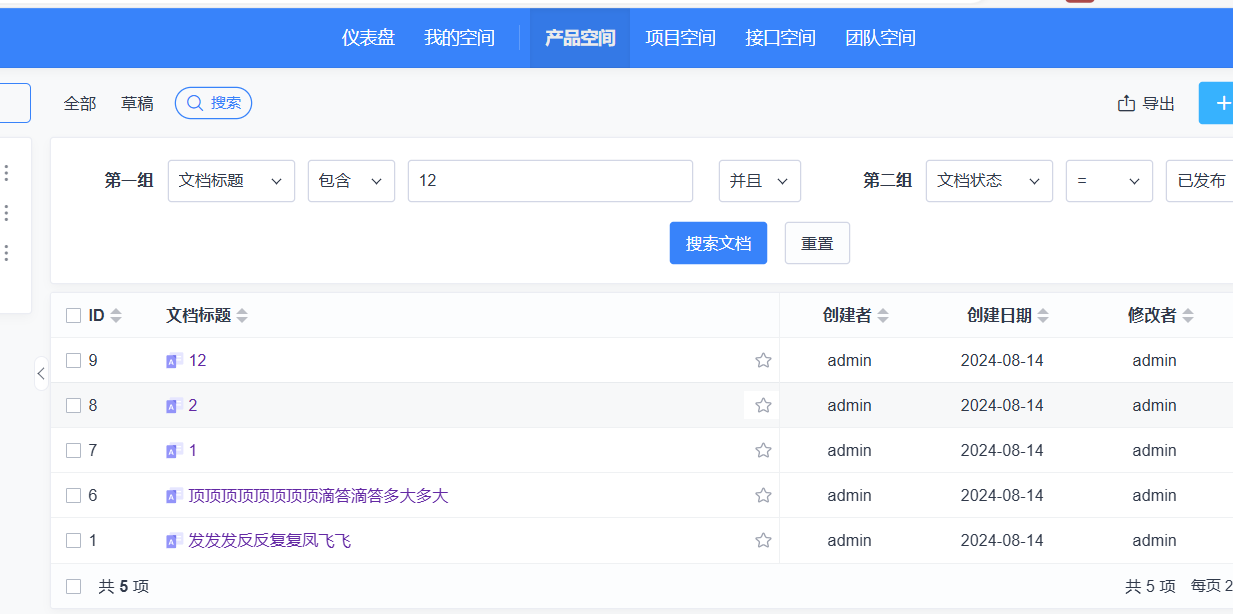Favorite the document with ID 8
The image size is (1233, 614).
[x=763, y=405]
